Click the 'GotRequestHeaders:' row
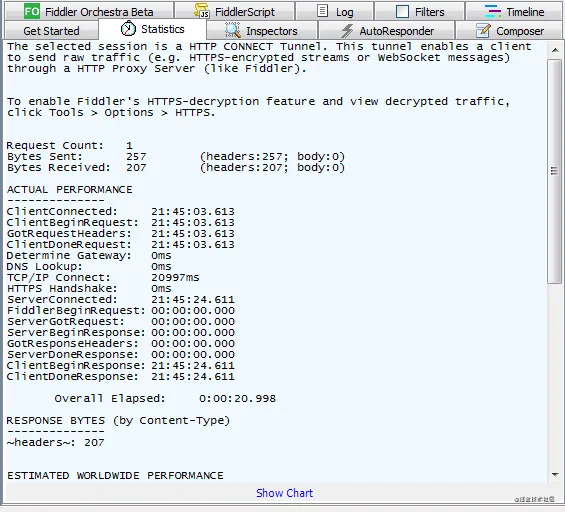Screen dimensions: 565x512 (x=121, y=233)
